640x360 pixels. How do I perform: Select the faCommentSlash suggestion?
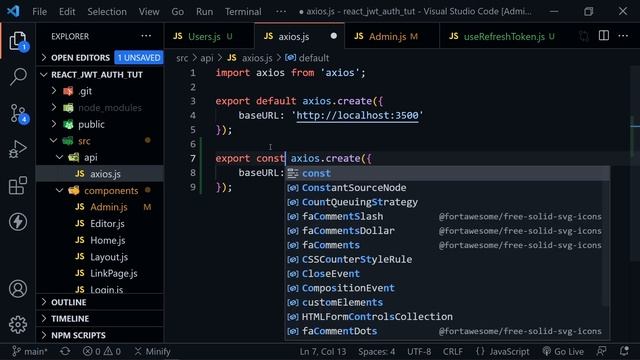tap(447, 216)
